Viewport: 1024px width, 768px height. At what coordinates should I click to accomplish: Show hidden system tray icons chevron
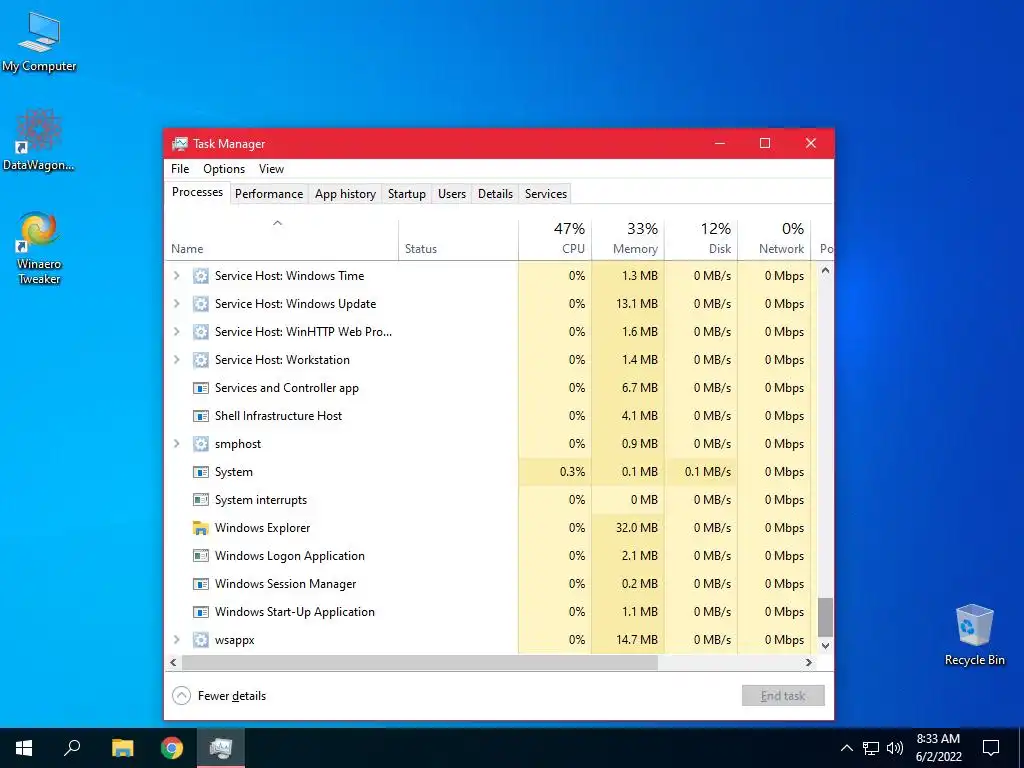[846, 748]
